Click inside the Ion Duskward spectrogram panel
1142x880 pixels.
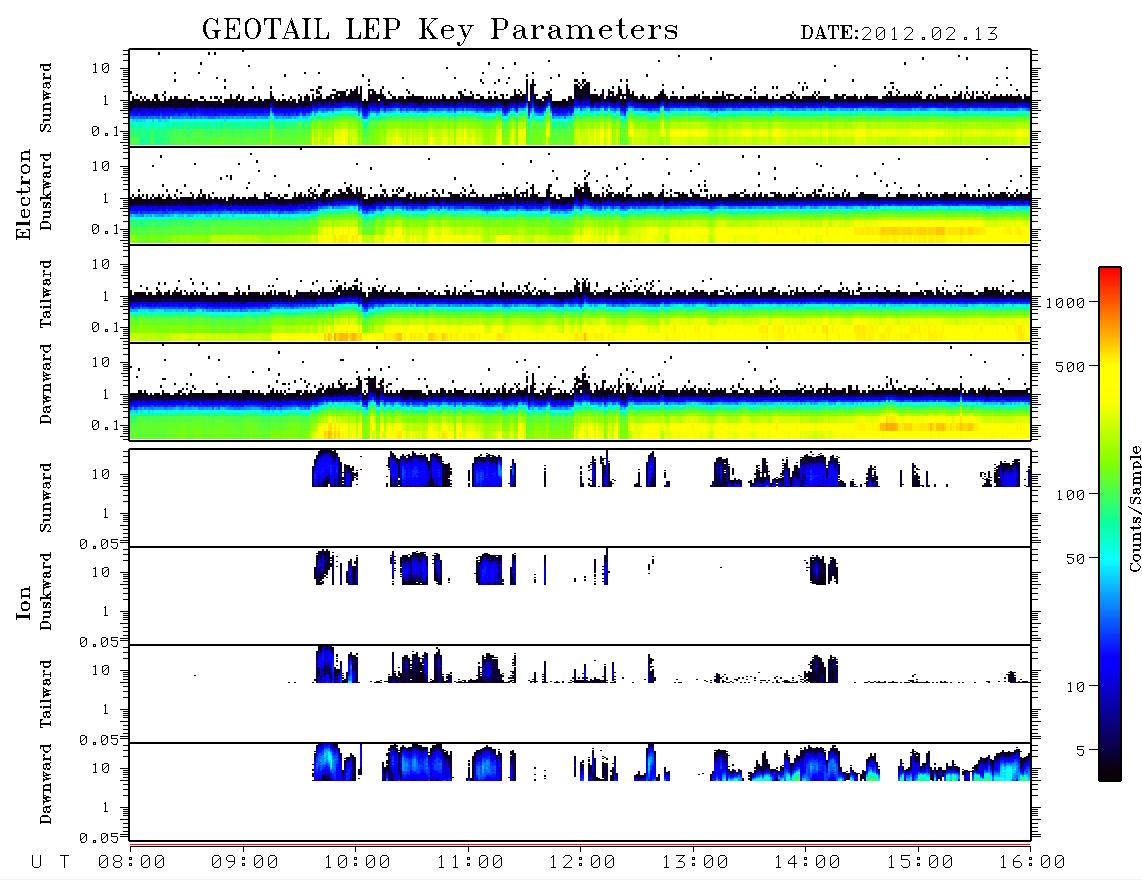pos(580,596)
